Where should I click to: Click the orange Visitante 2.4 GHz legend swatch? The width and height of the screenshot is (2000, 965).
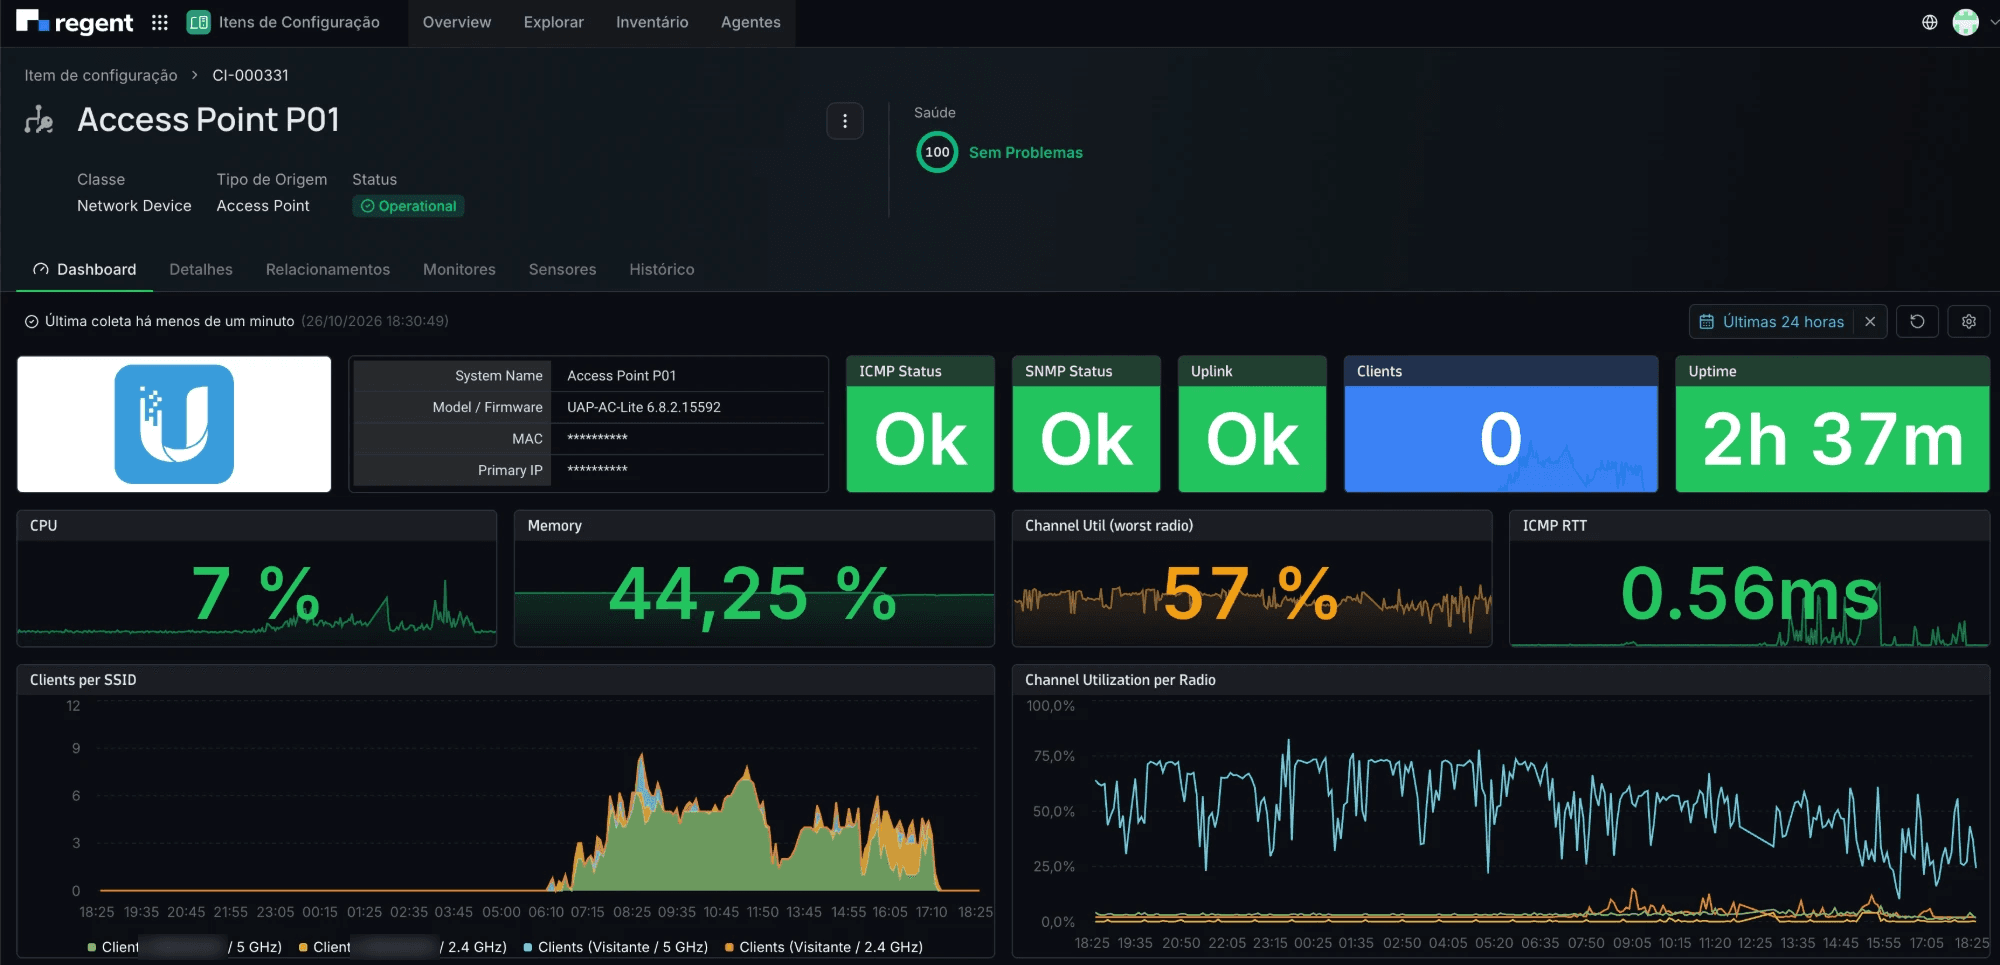coord(729,947)
